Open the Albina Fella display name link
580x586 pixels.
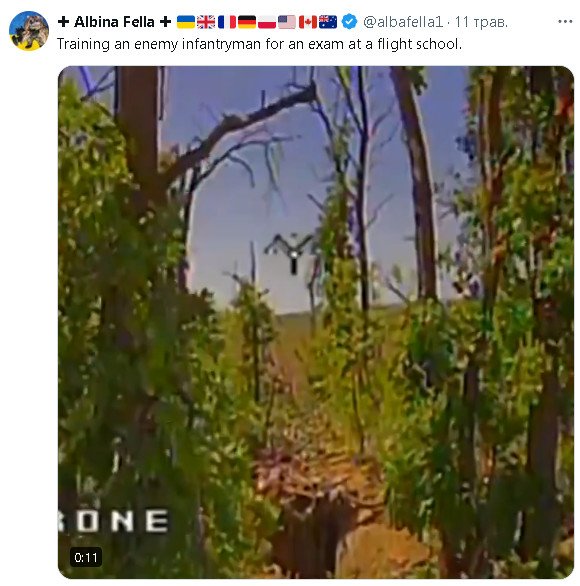coord(114,22)
